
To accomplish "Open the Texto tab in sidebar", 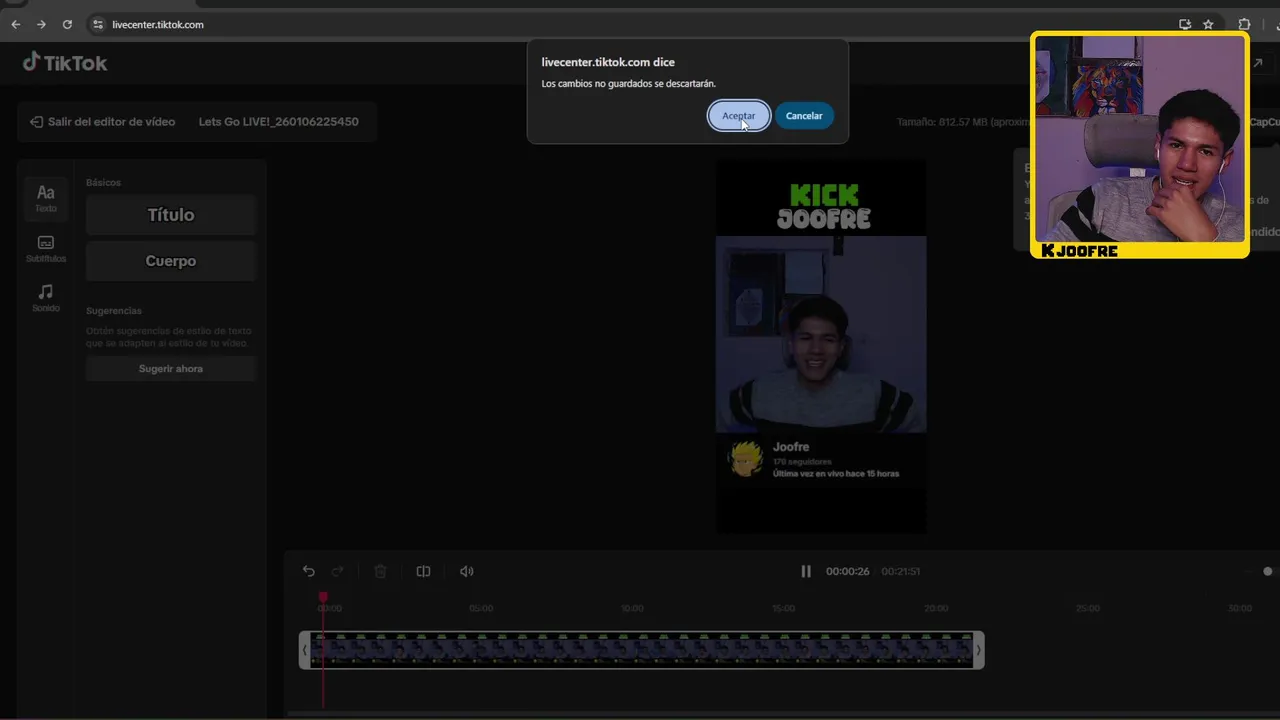I will tap(46, 198).
